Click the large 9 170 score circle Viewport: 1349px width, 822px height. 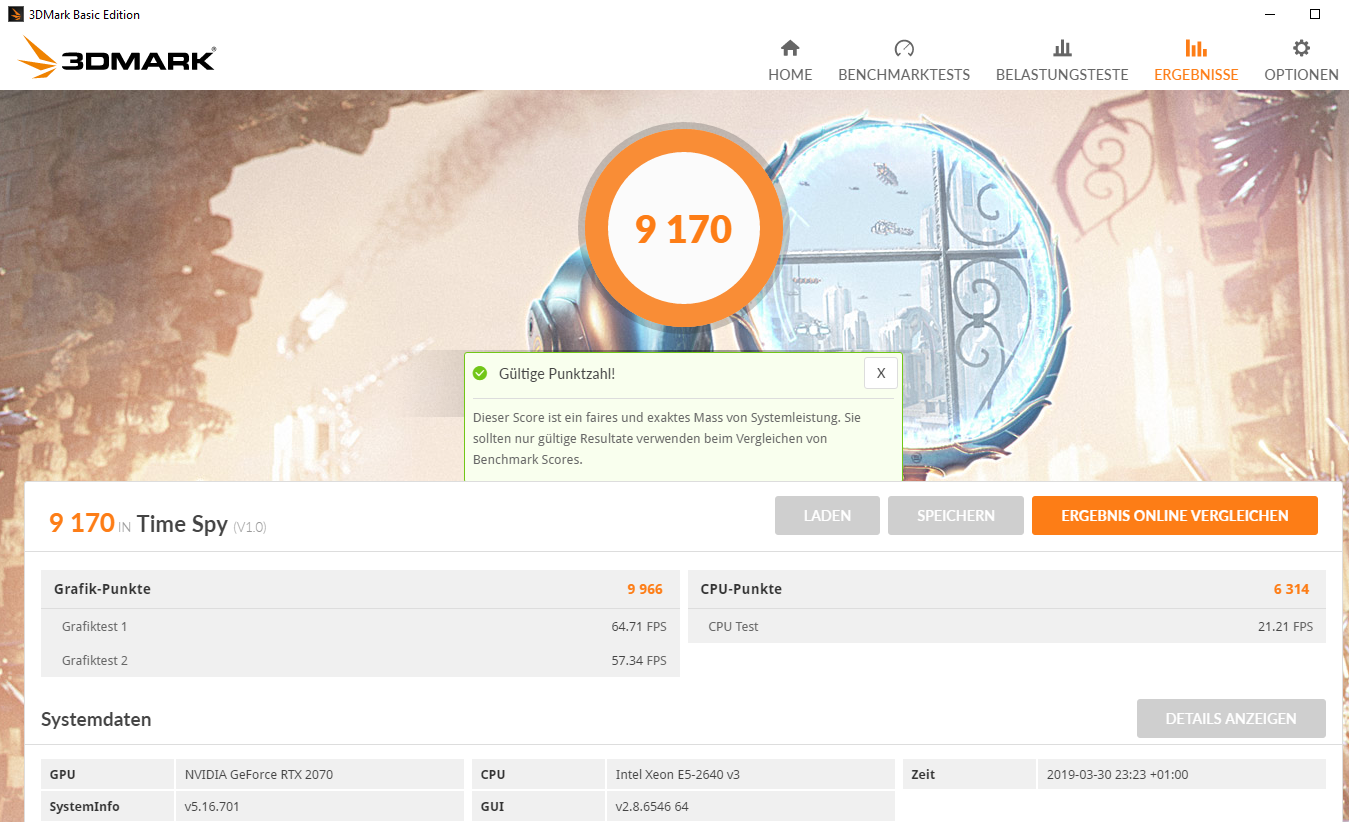(684, 229)
